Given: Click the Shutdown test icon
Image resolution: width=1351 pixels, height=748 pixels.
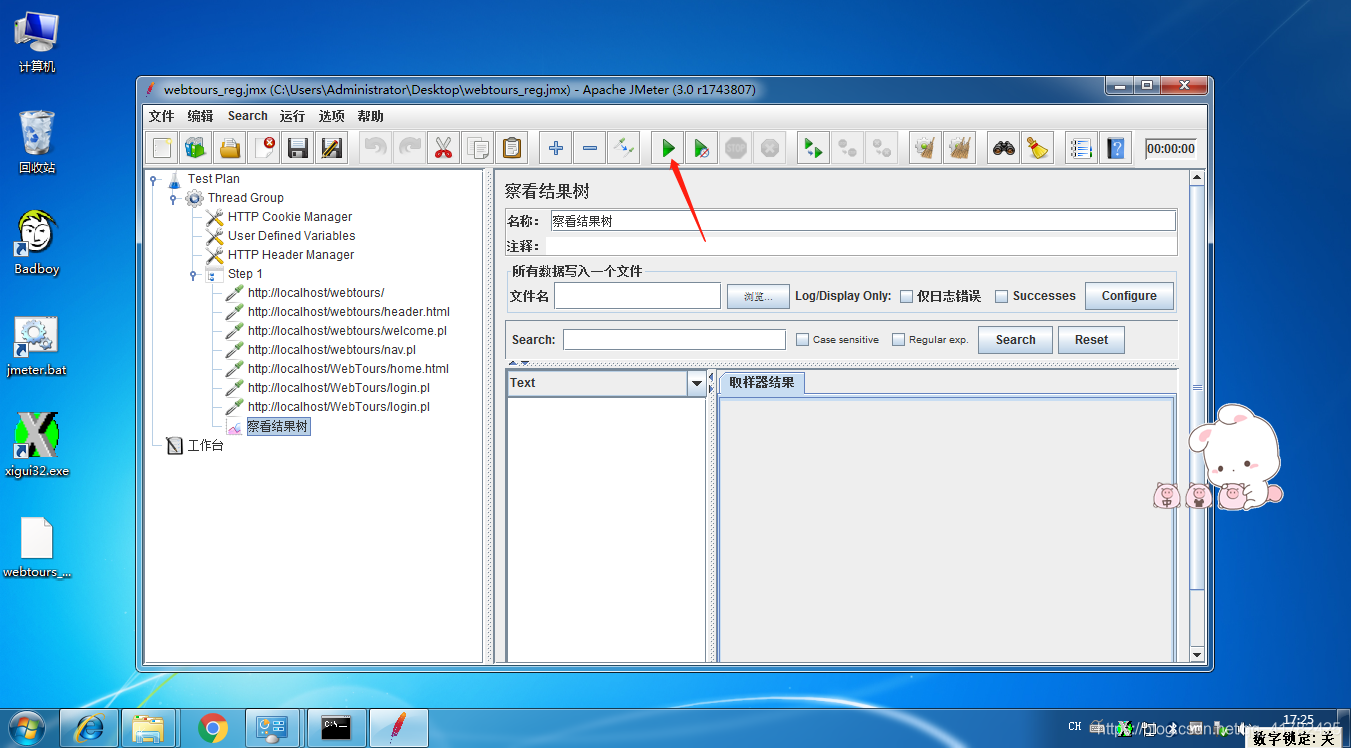Looking at the screenshot, I should pyautogui.click(x=770, y=149).
